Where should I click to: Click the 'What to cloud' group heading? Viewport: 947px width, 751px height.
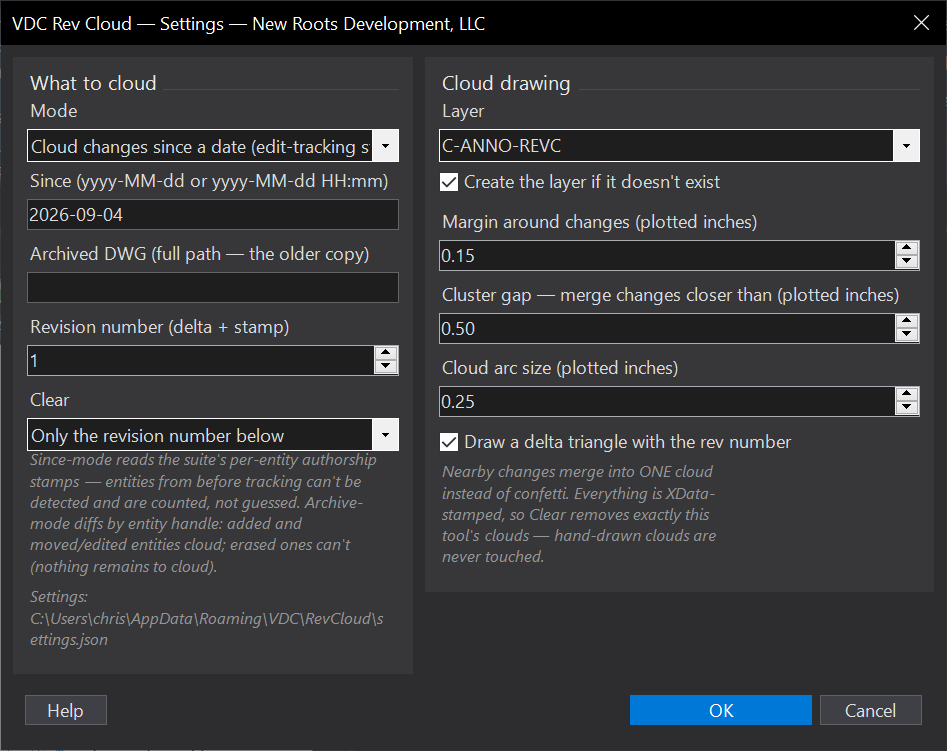[x=93, y=83]
